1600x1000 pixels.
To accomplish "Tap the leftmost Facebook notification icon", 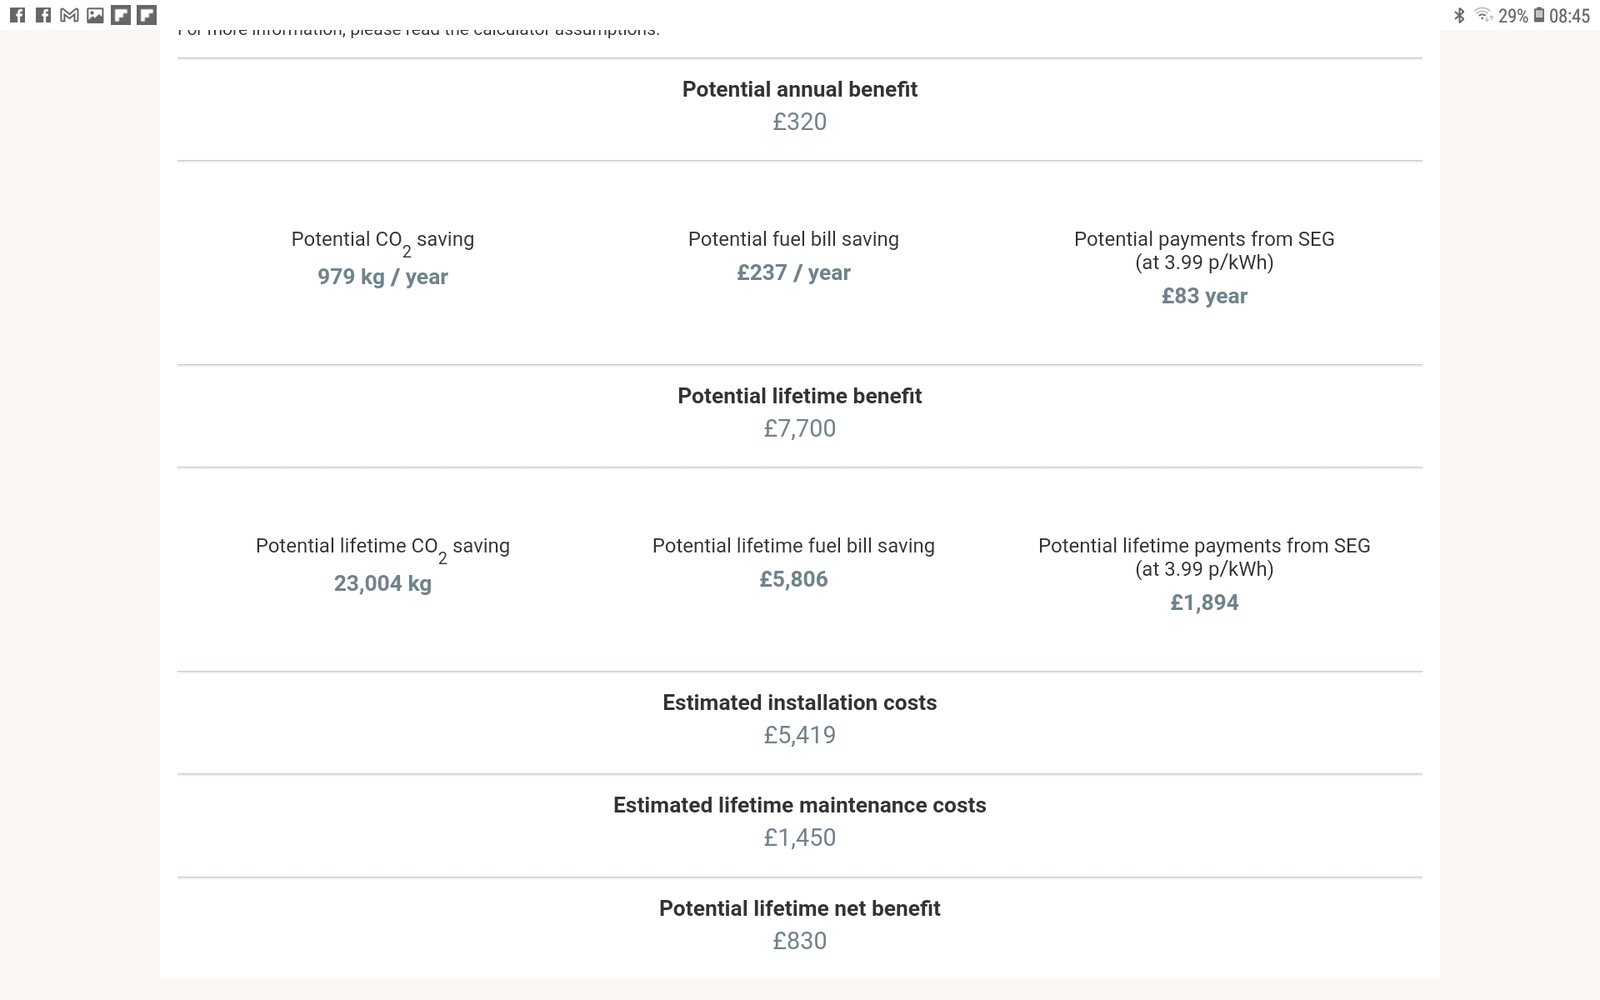I will [17, 15].
